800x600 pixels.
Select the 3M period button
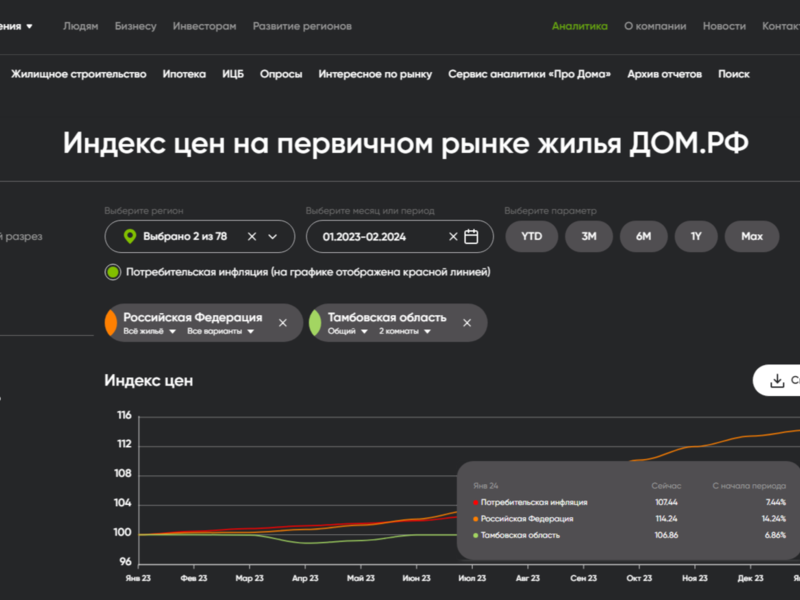[589, 236]
